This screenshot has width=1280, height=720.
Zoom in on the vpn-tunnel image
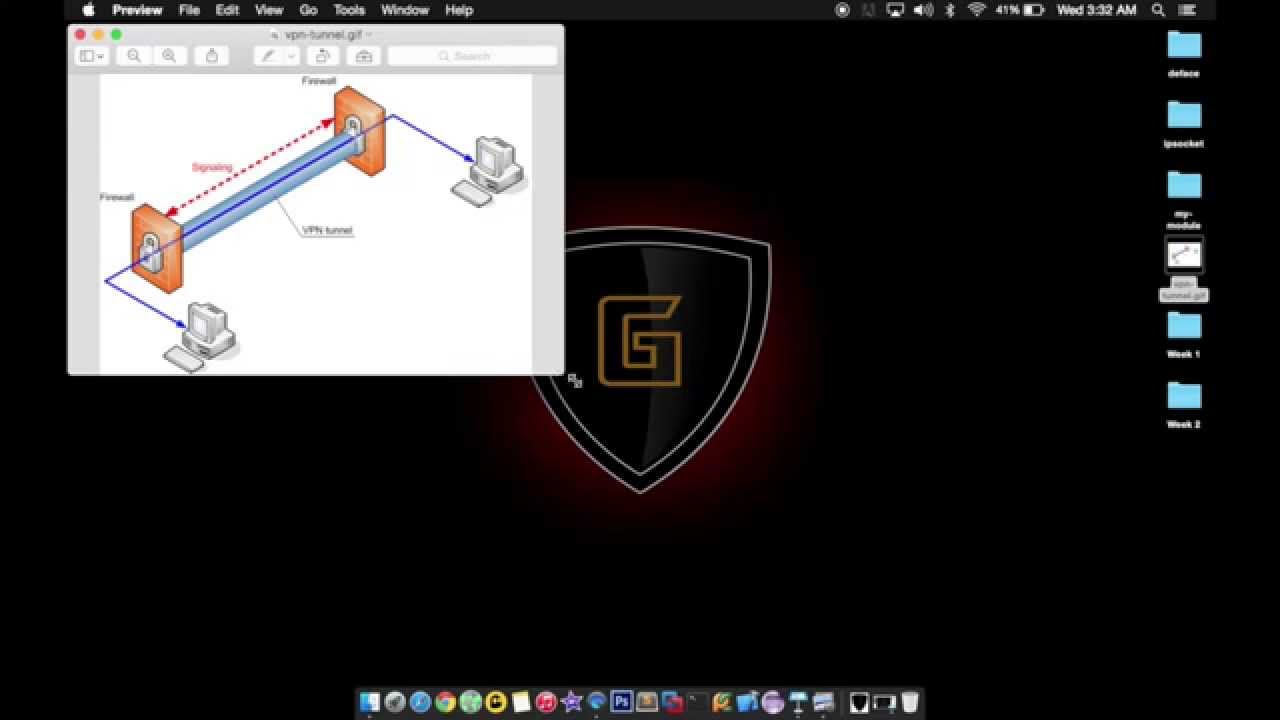[169, 56]
